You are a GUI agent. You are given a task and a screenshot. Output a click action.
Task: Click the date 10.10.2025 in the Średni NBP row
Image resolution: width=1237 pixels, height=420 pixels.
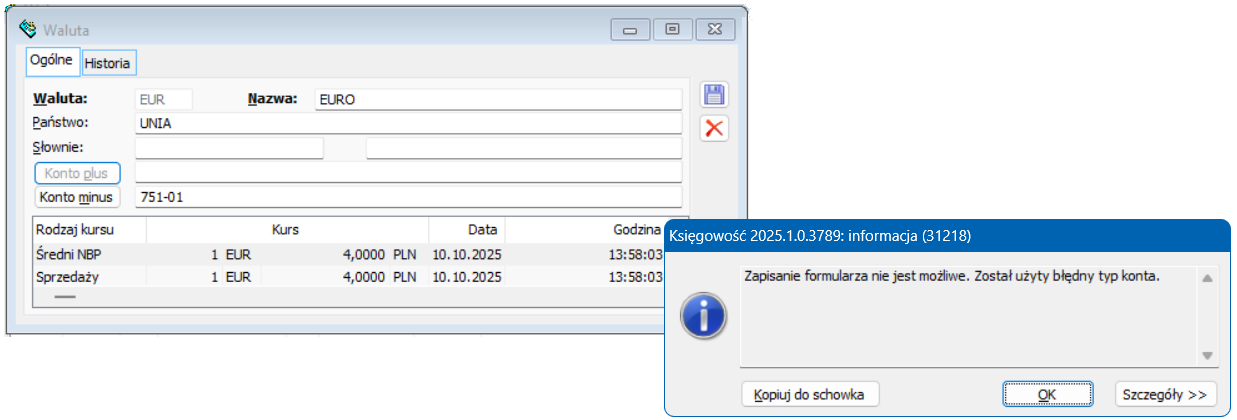pos(467,254)
